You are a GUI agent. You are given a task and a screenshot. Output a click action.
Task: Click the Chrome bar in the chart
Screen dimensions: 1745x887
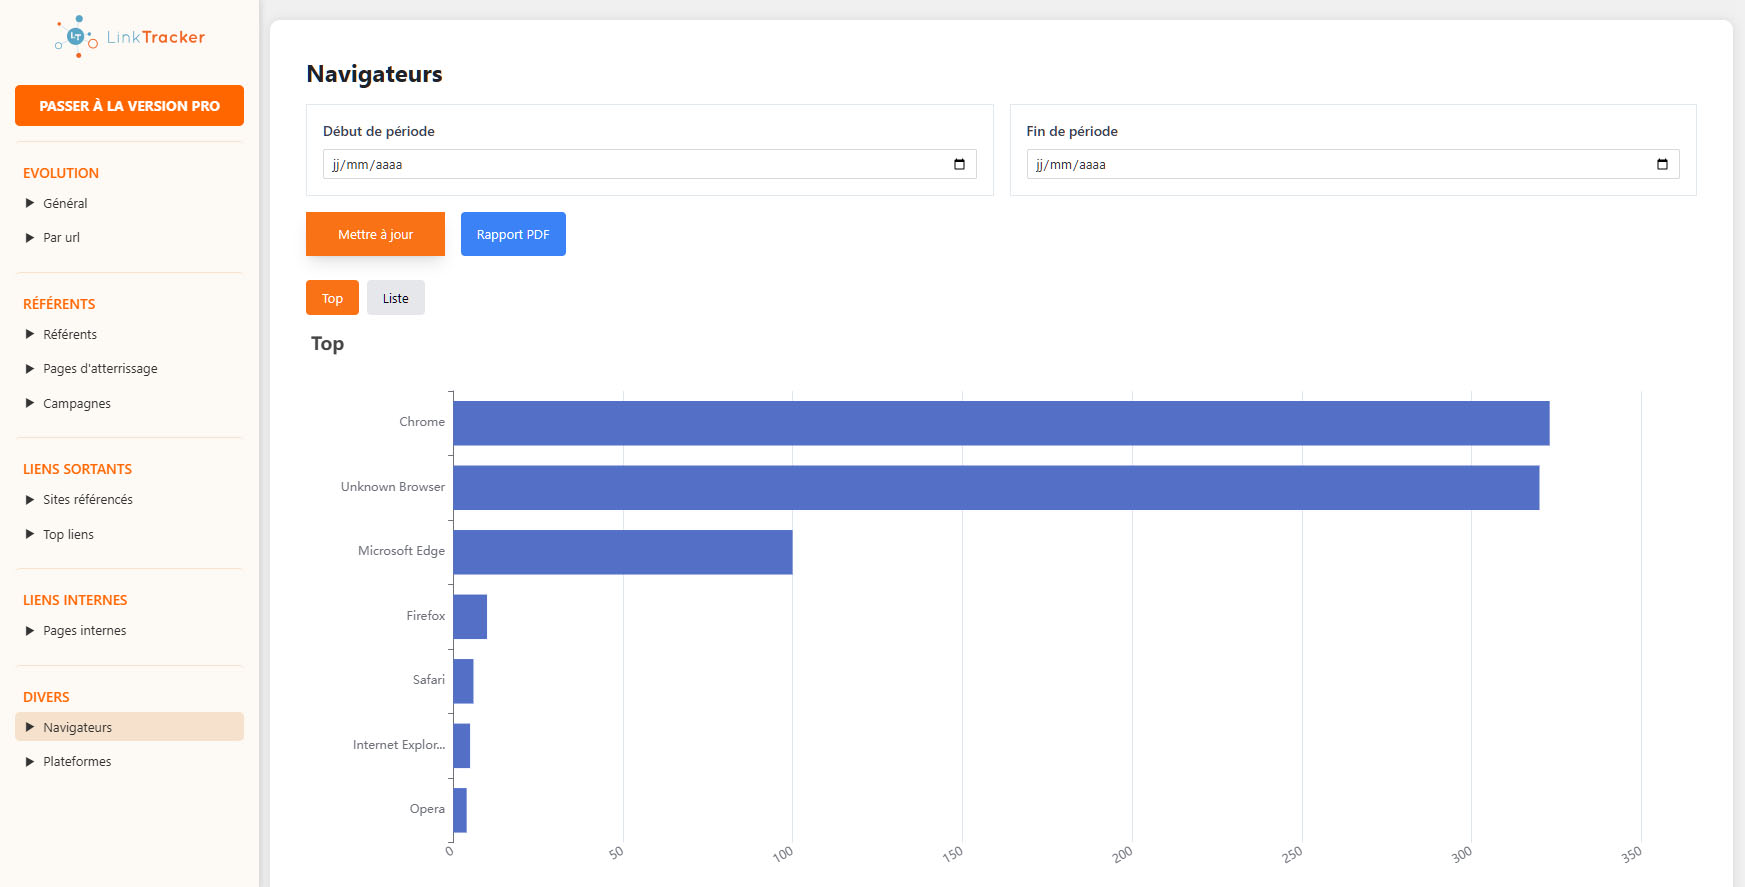tap(1000, 423)
